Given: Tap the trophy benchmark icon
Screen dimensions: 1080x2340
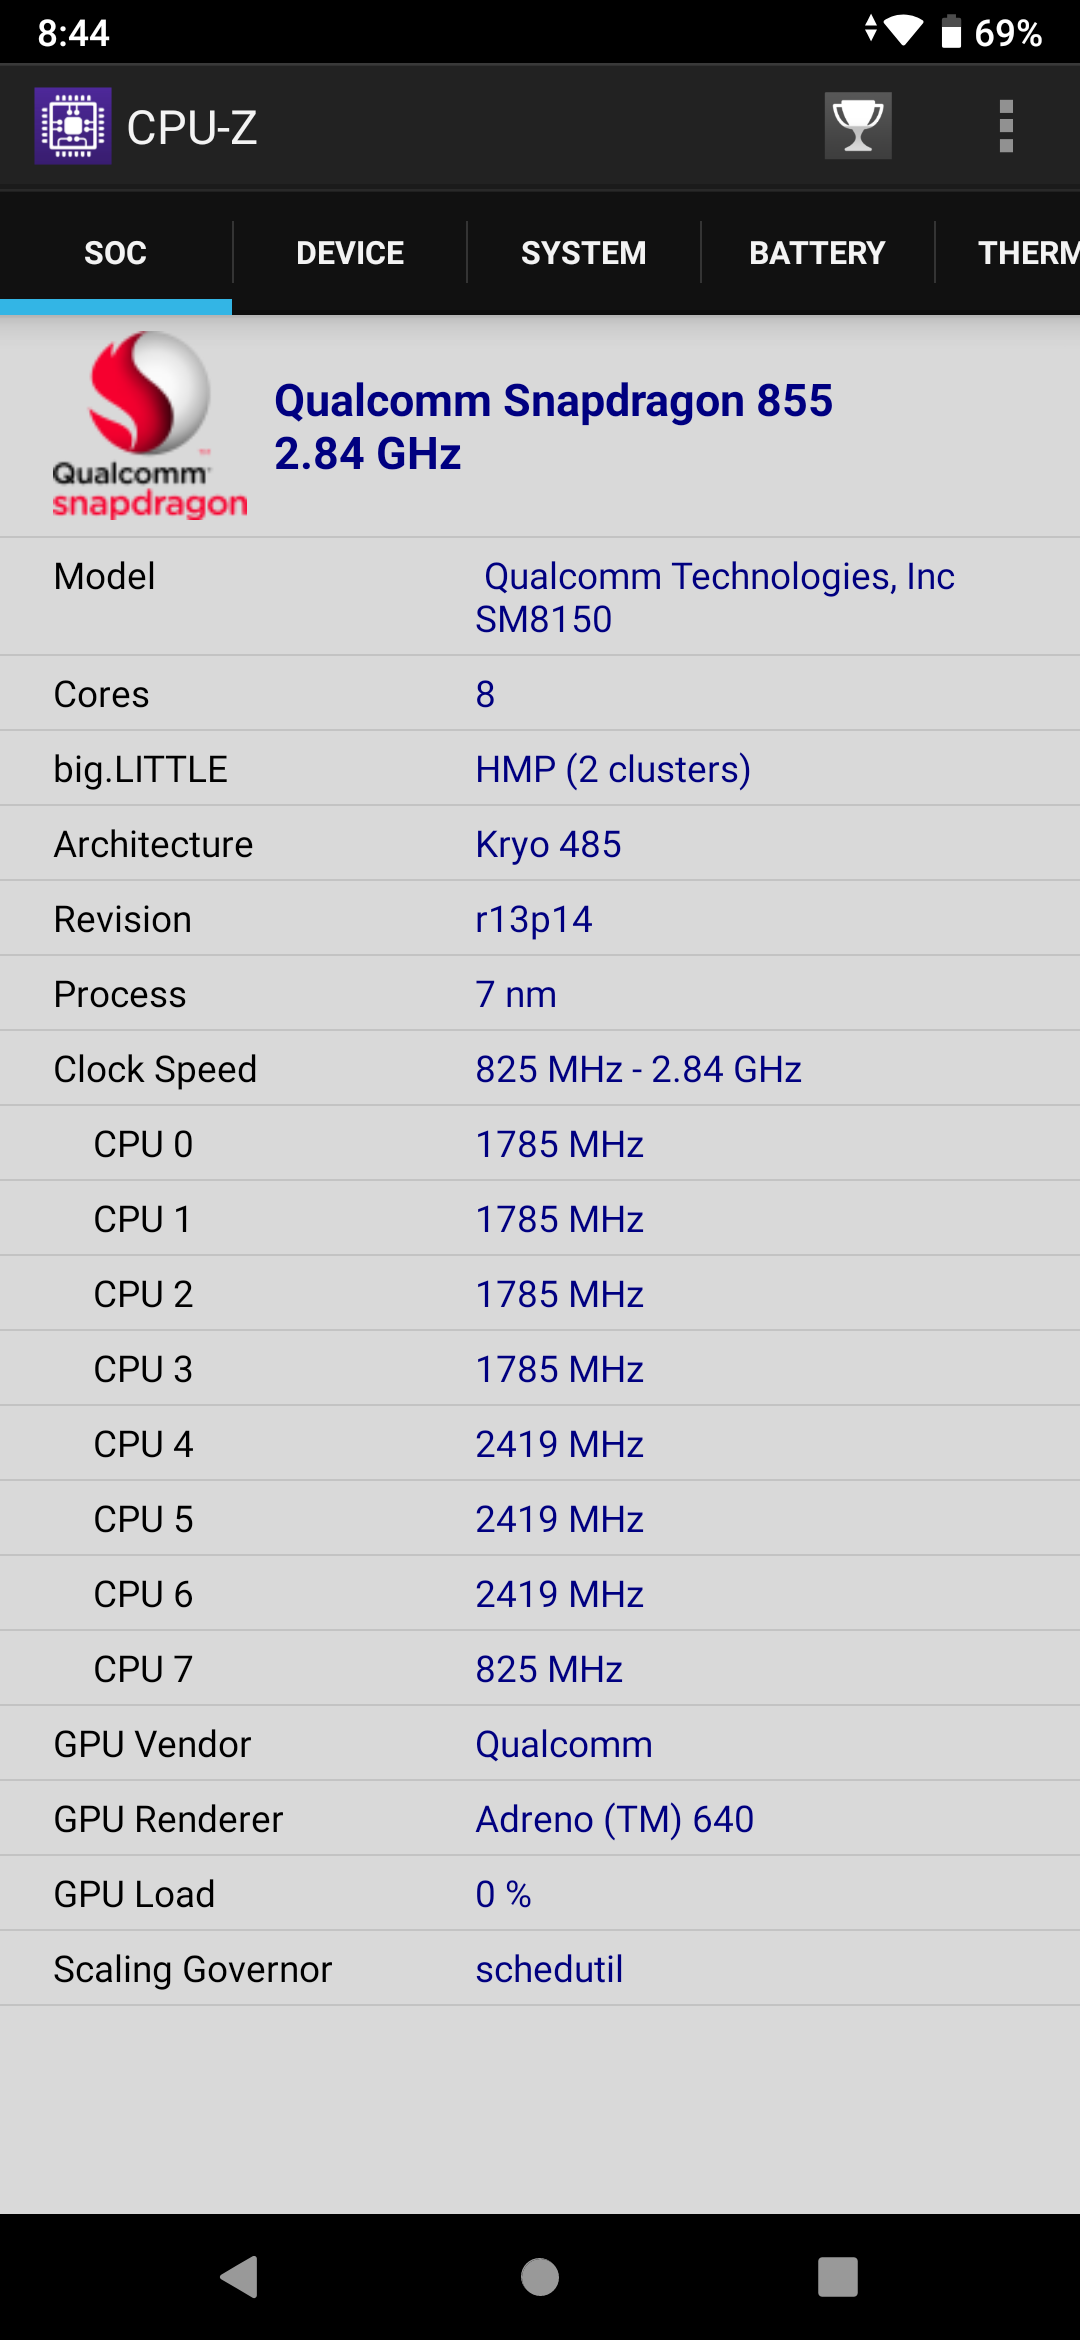Looking at the screenshot, I should pos(858,126).
